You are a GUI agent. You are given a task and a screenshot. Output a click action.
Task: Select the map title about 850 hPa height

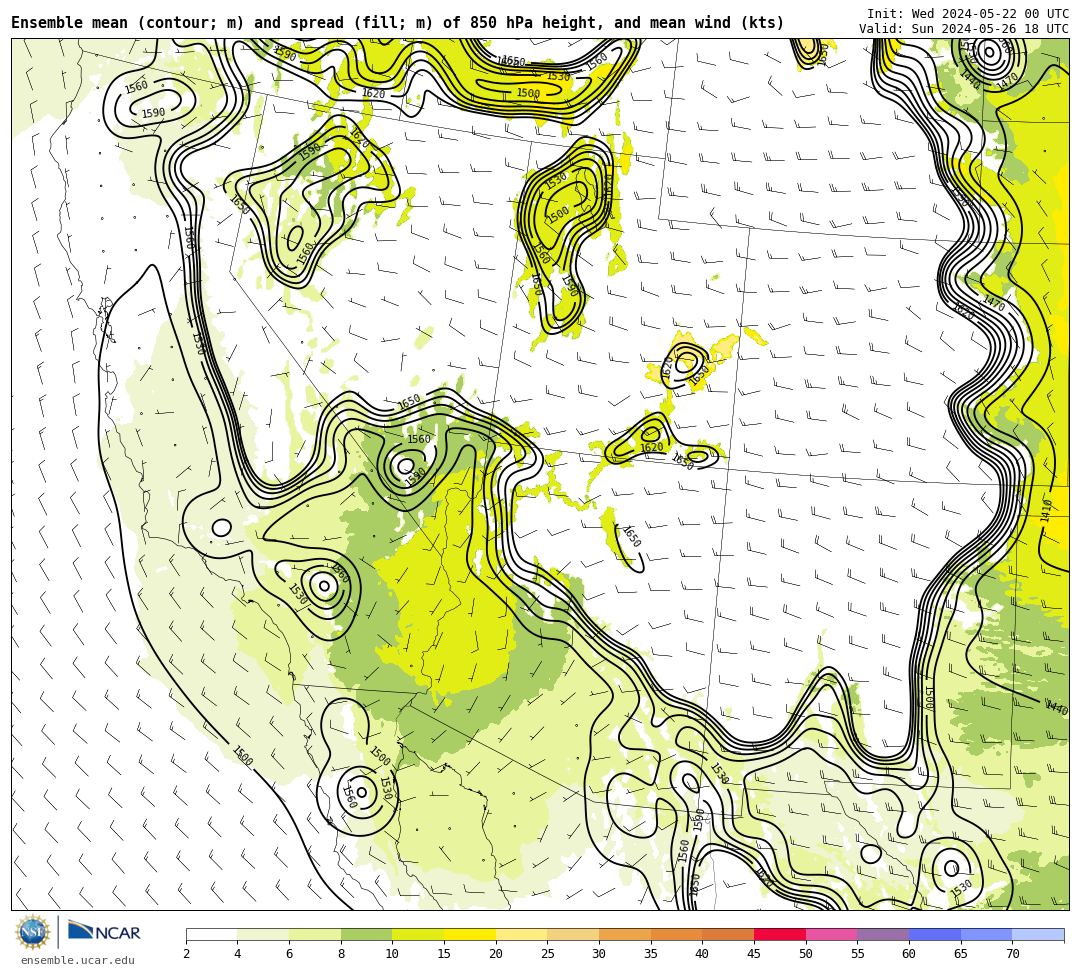coord(397,23)
